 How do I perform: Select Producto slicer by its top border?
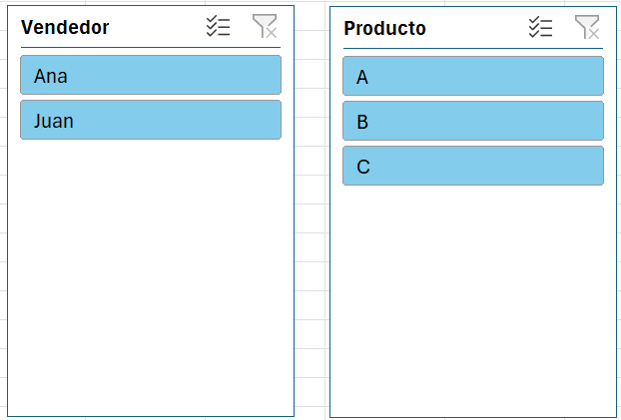click(473, 7)
